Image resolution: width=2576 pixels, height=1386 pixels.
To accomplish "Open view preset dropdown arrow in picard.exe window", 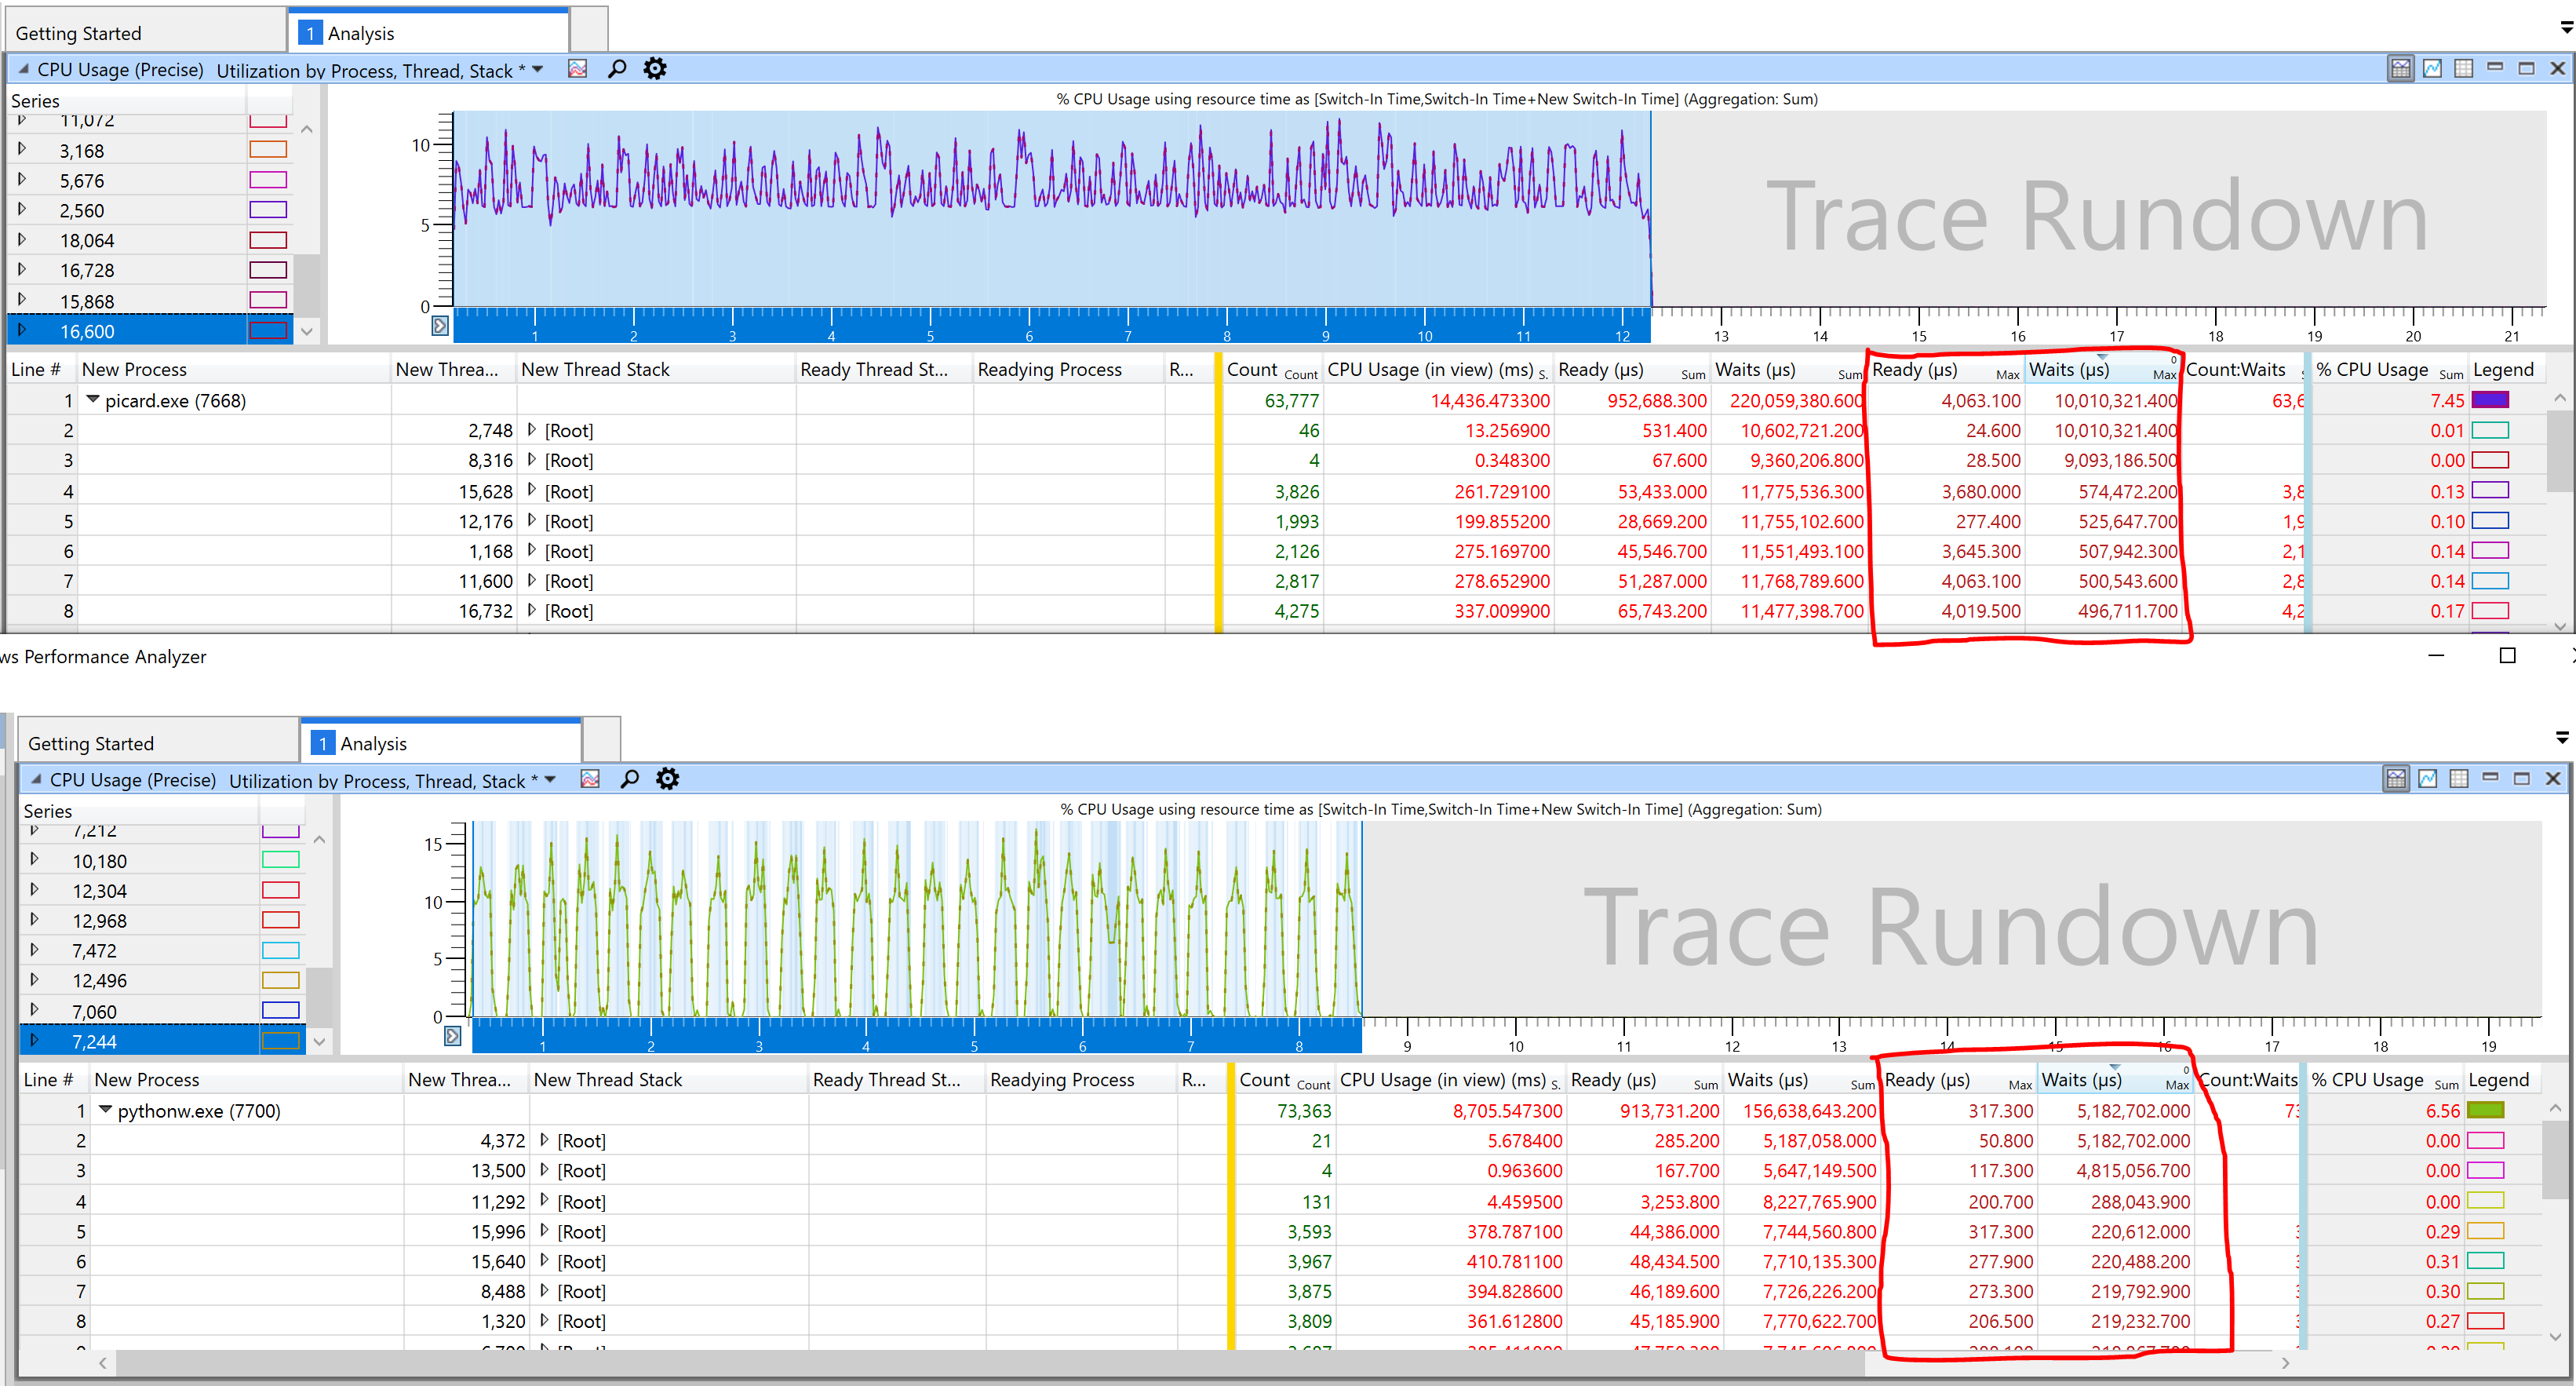I will pyautogui.click(x=538, y=69).
